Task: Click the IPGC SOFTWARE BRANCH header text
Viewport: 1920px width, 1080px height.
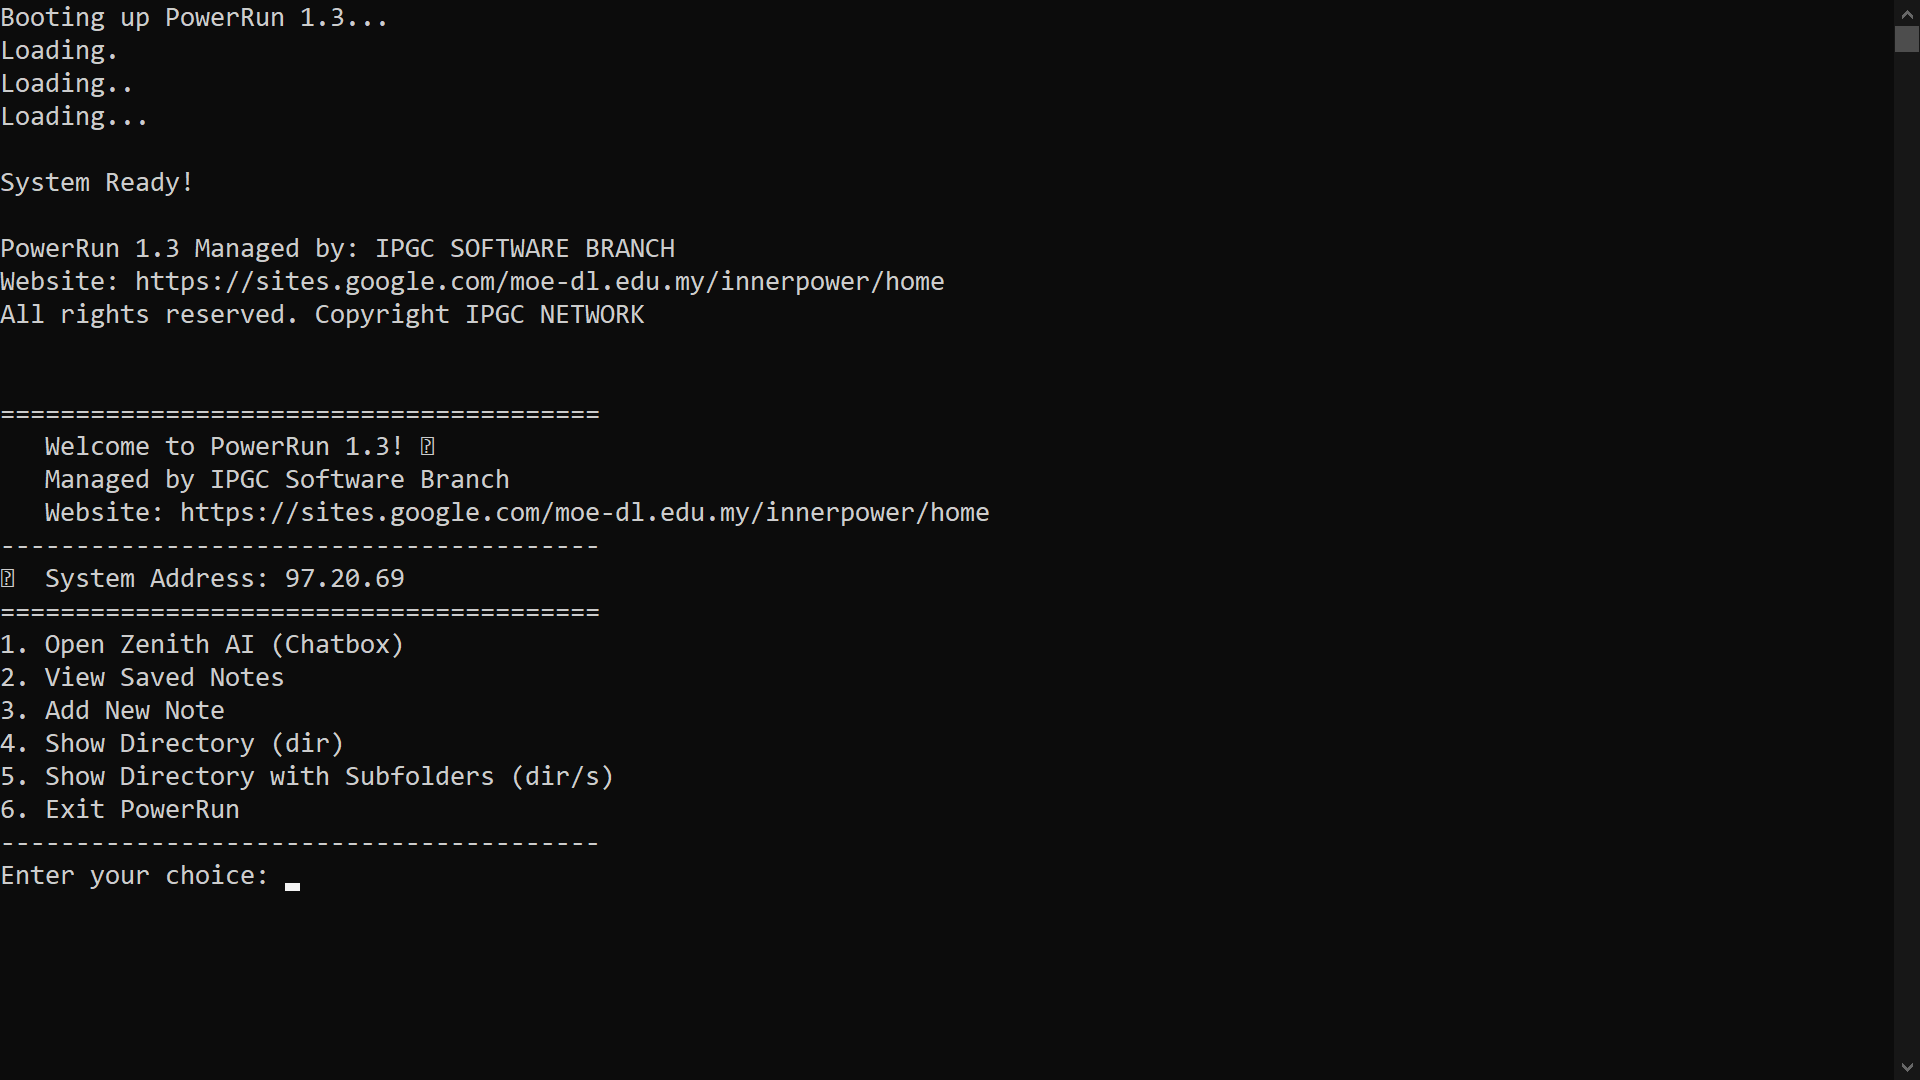Action: pos(524,249)
